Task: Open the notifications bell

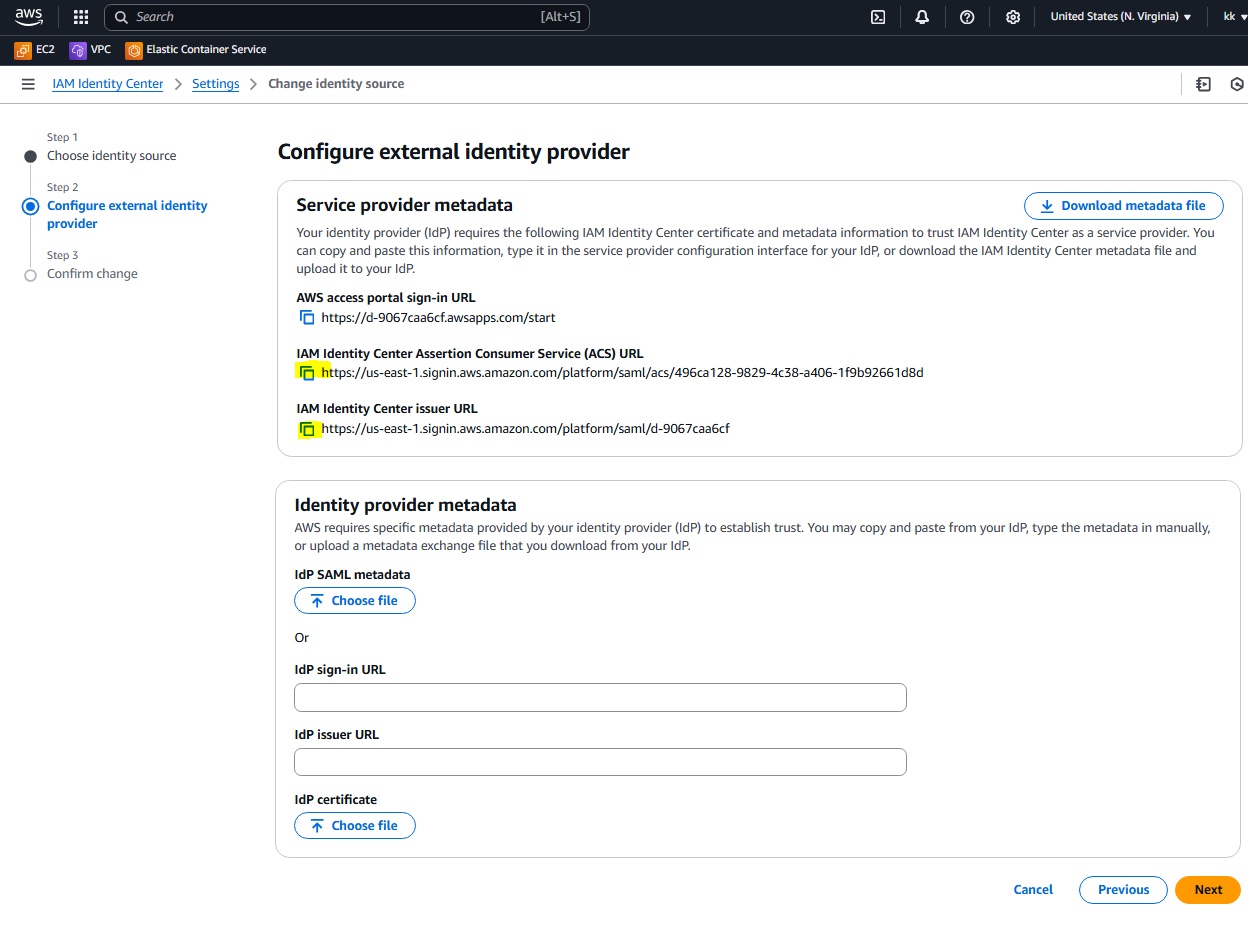Action: [922, 17]
